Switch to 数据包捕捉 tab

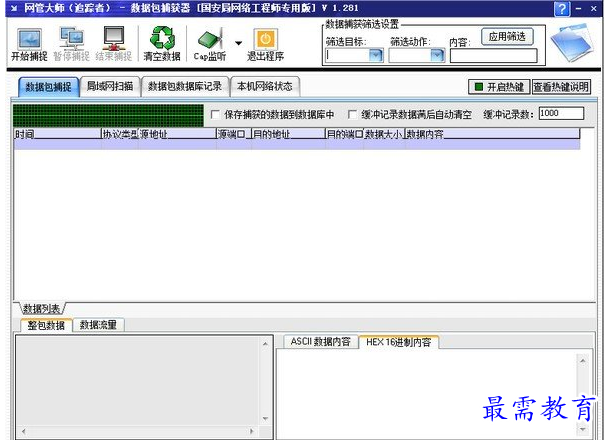[49, 87]
